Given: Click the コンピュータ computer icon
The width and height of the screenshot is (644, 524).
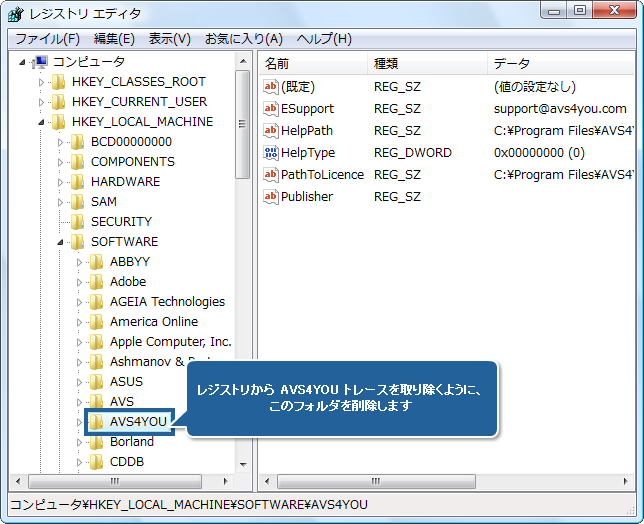Looking at the screenshot, I should pyautogui.click(x=41, y=62).
